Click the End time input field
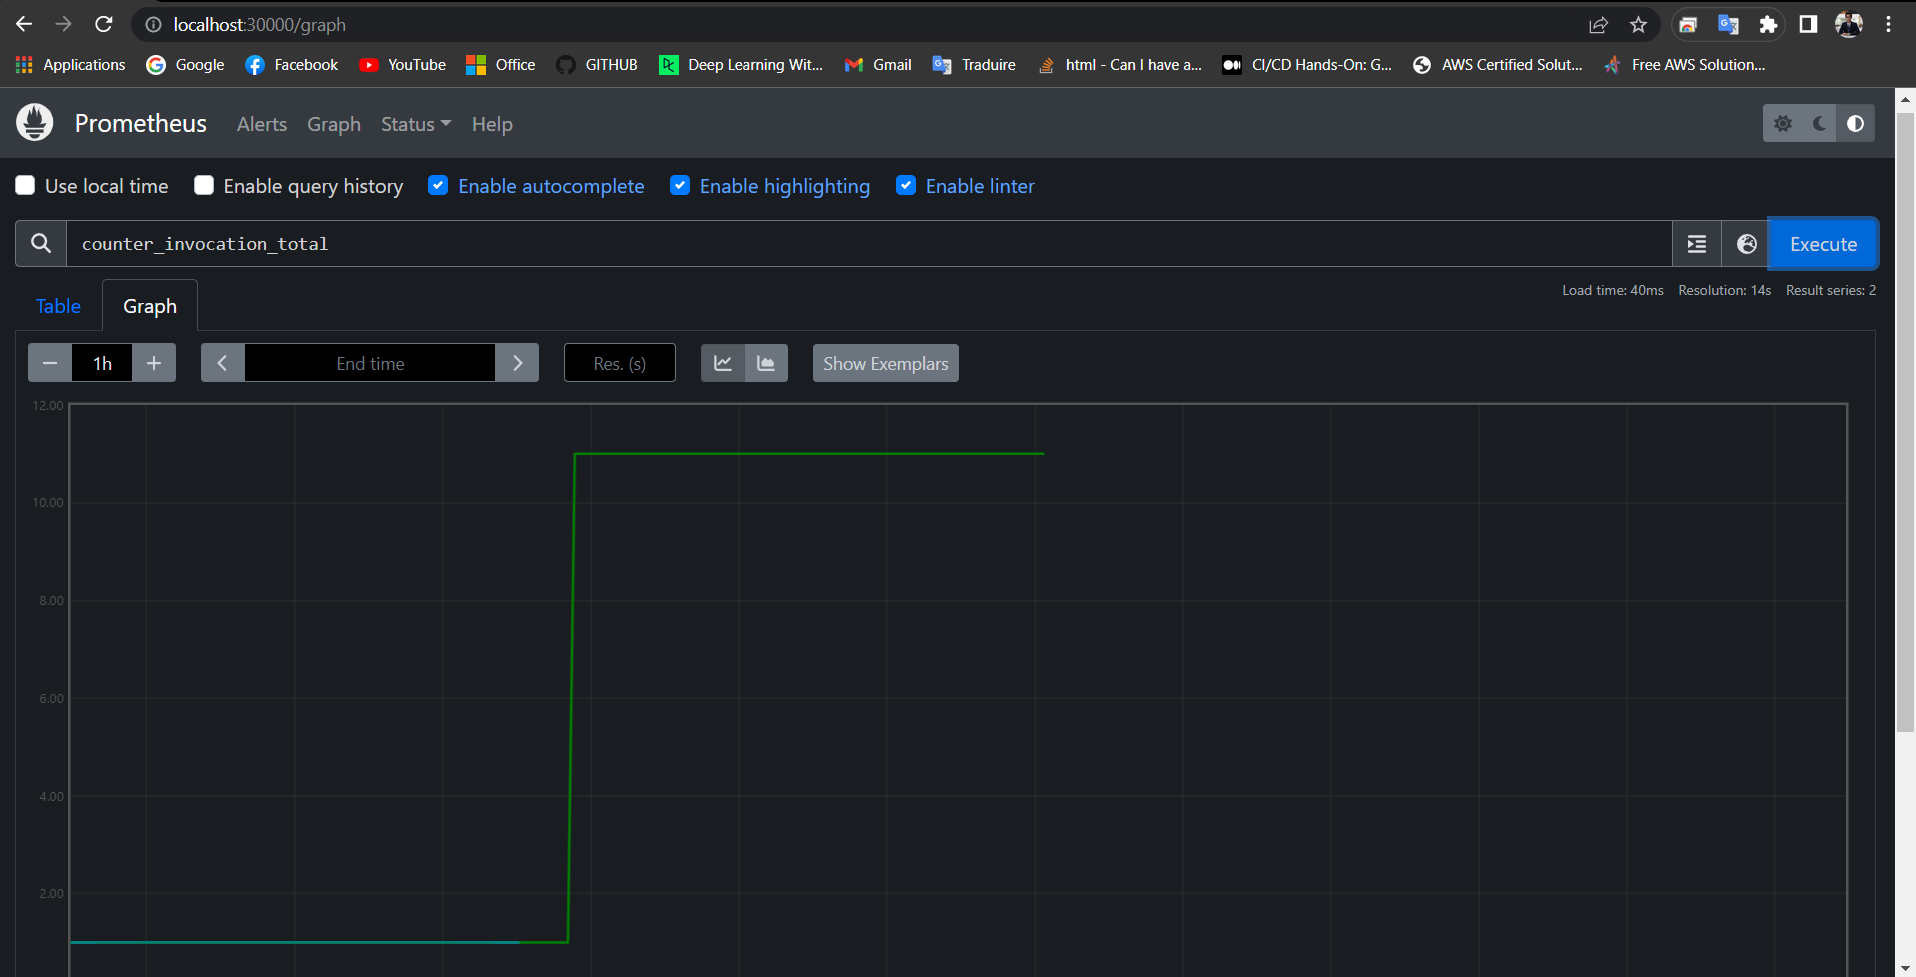 (370, 362)
